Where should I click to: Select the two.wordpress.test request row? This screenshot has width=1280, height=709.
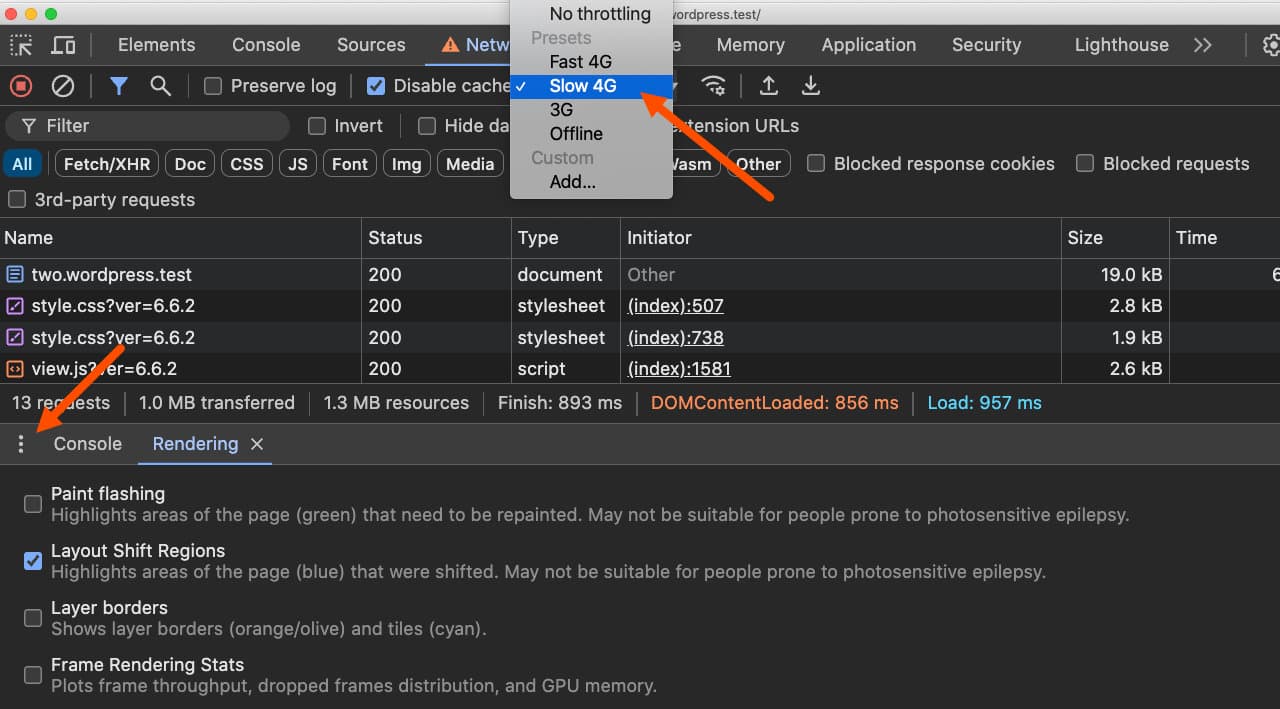[640, 274]
